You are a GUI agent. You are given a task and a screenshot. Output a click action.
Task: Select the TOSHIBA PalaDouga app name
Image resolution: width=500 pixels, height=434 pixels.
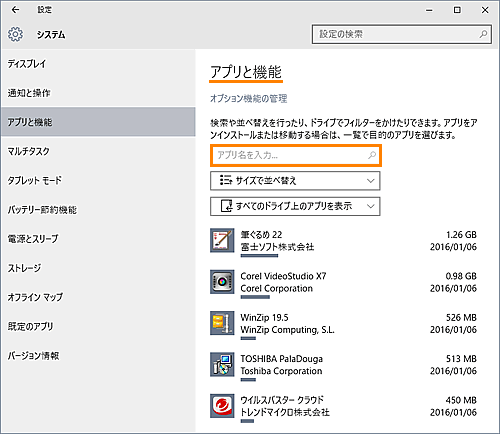[x=282, y=359]
